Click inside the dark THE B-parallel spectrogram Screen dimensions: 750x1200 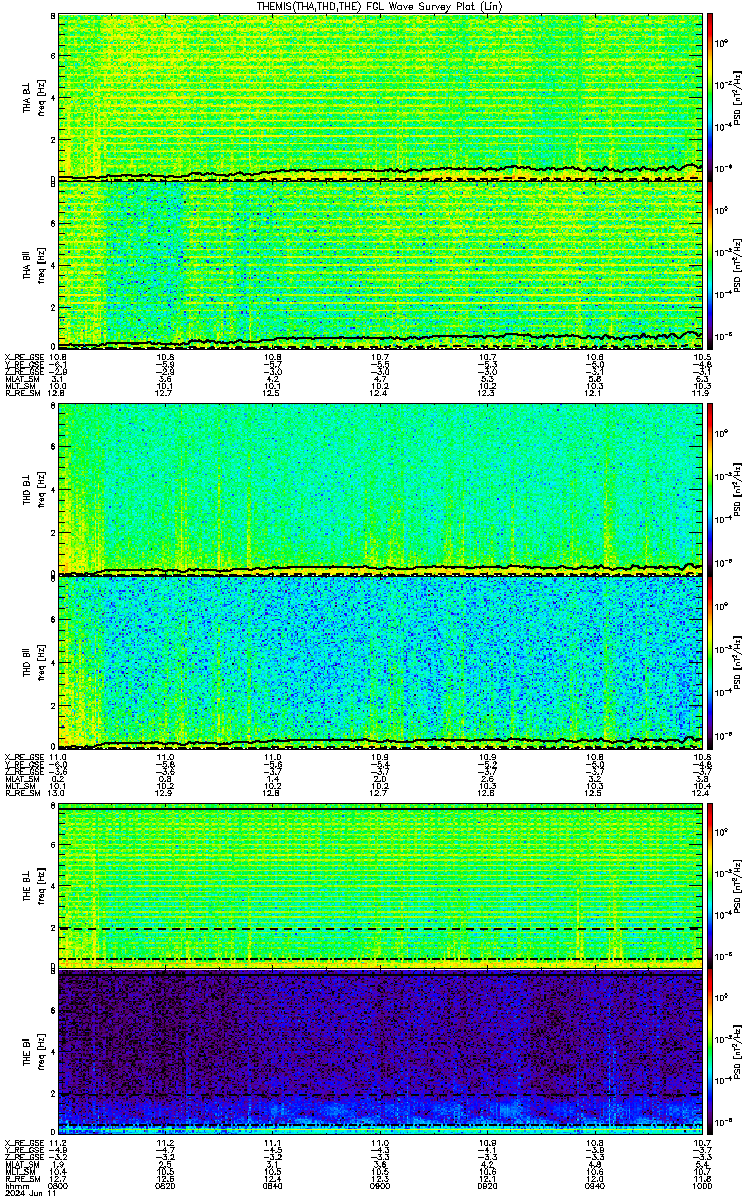(x=380, y=1051)
